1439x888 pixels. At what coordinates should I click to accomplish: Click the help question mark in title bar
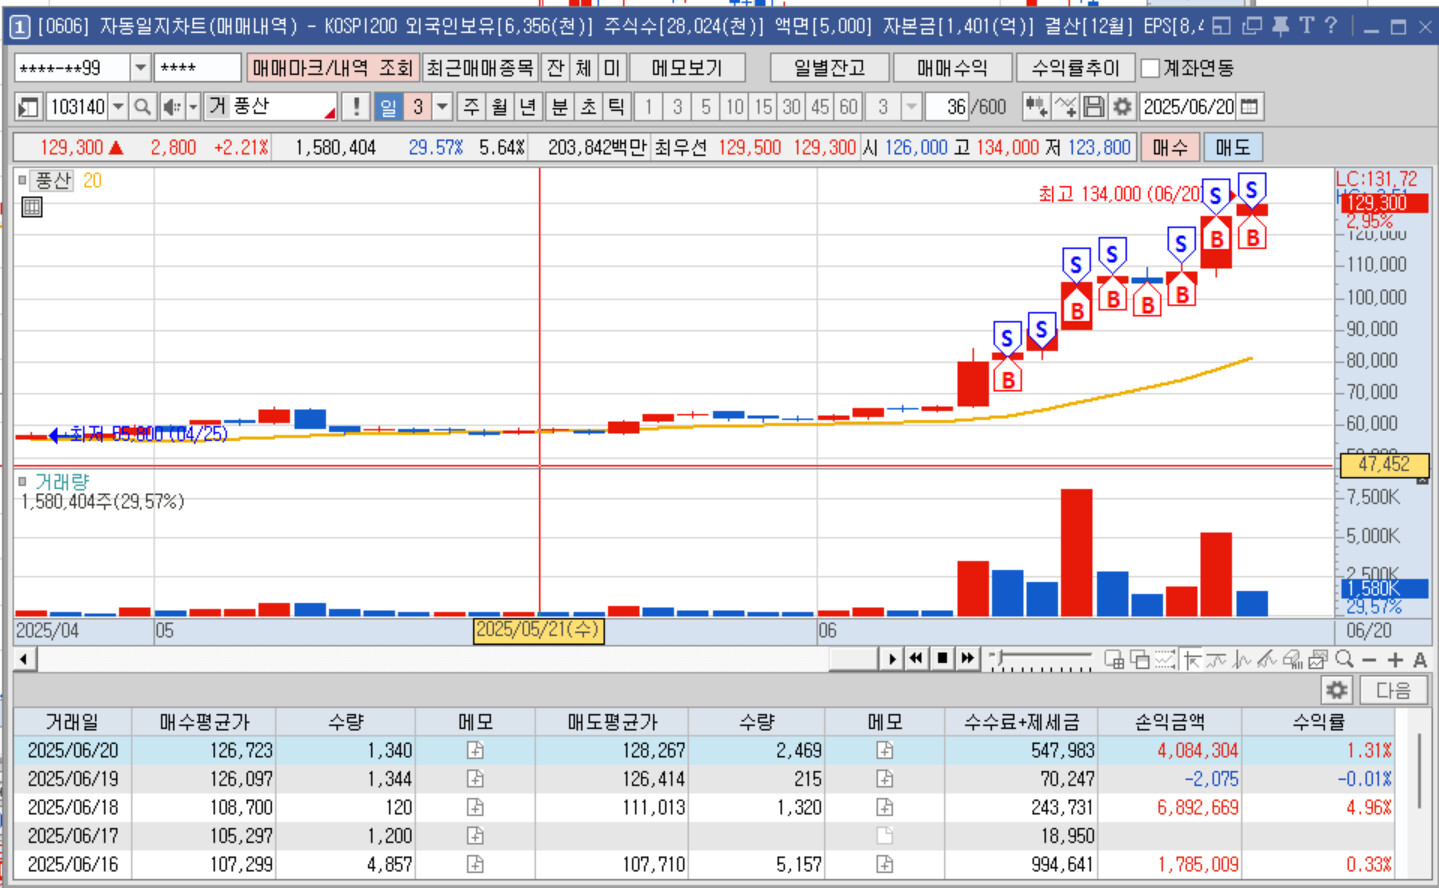(x=1330, y=26)
